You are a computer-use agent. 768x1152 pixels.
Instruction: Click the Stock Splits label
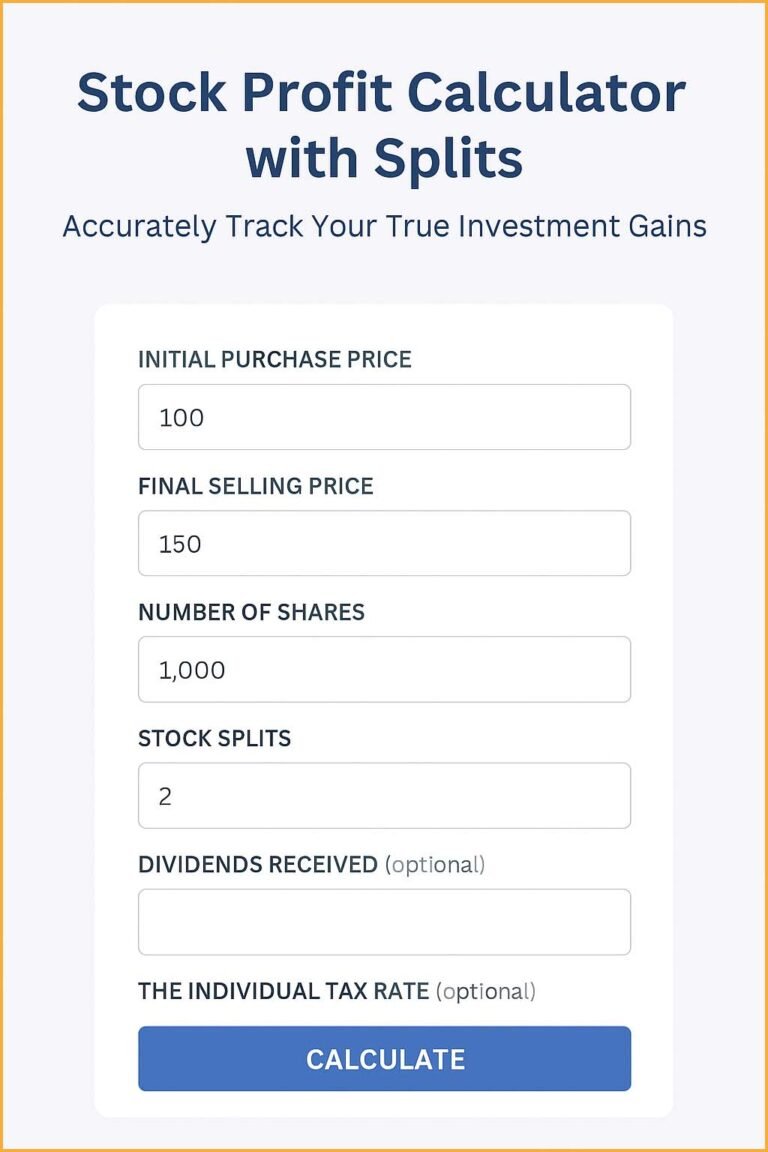[x=214, y=738]
